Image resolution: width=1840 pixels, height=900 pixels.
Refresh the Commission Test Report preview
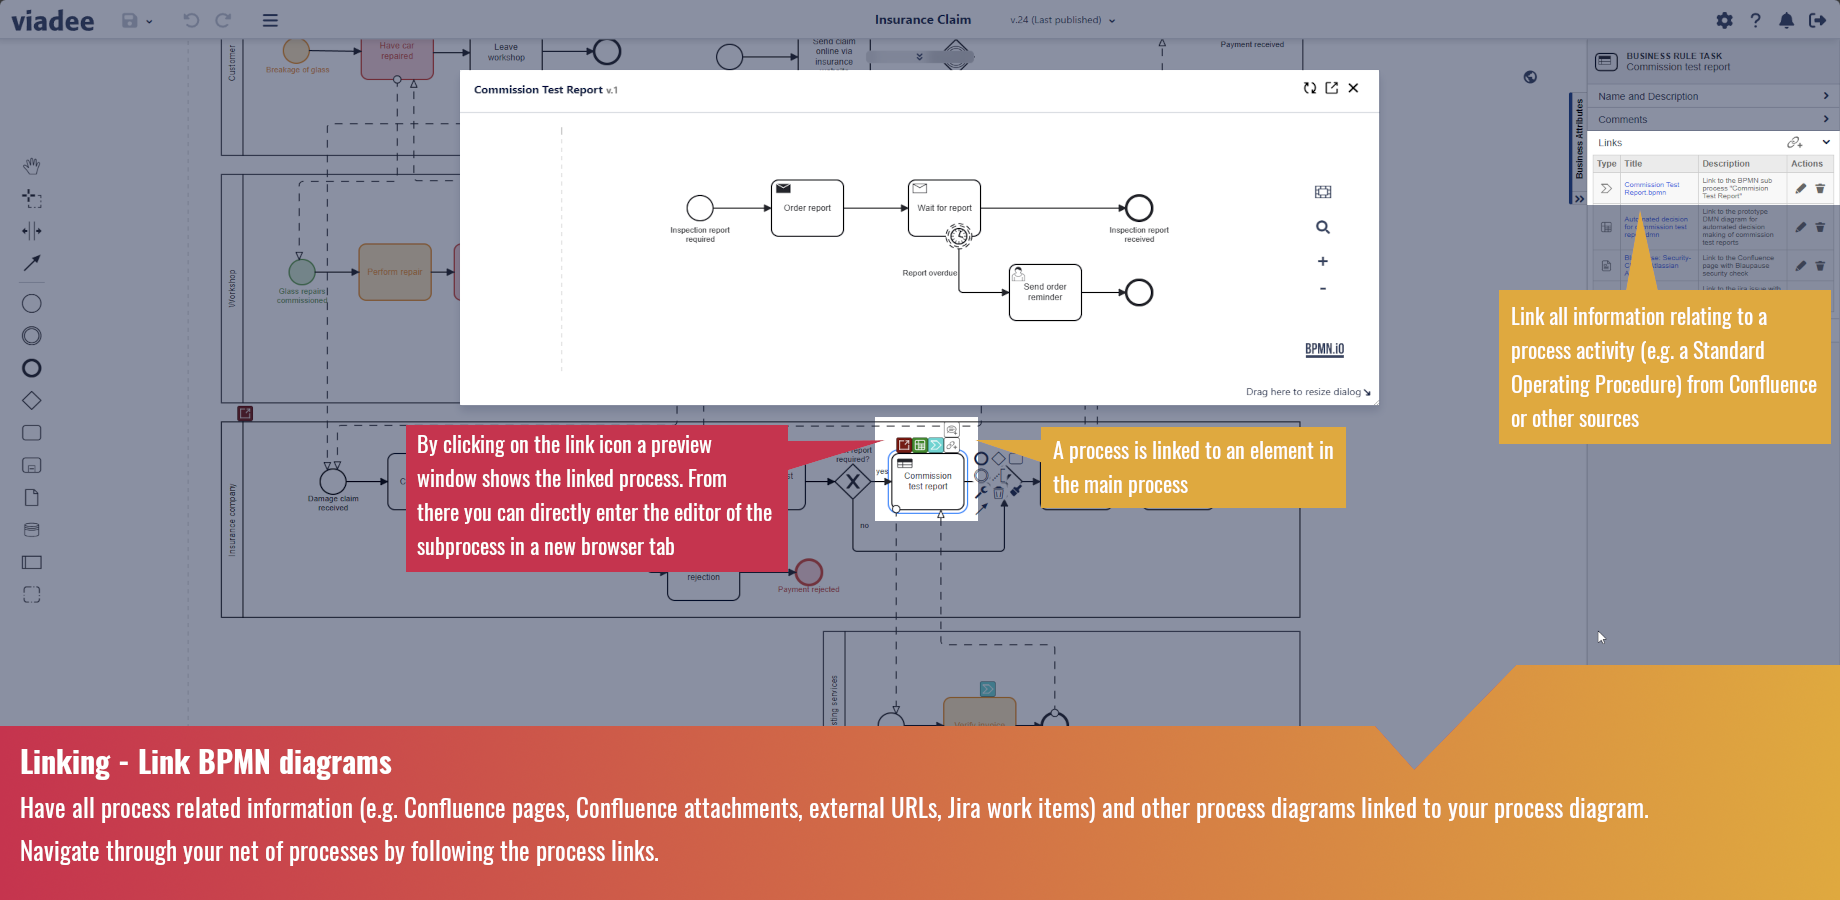click(x=1310, y=88)
